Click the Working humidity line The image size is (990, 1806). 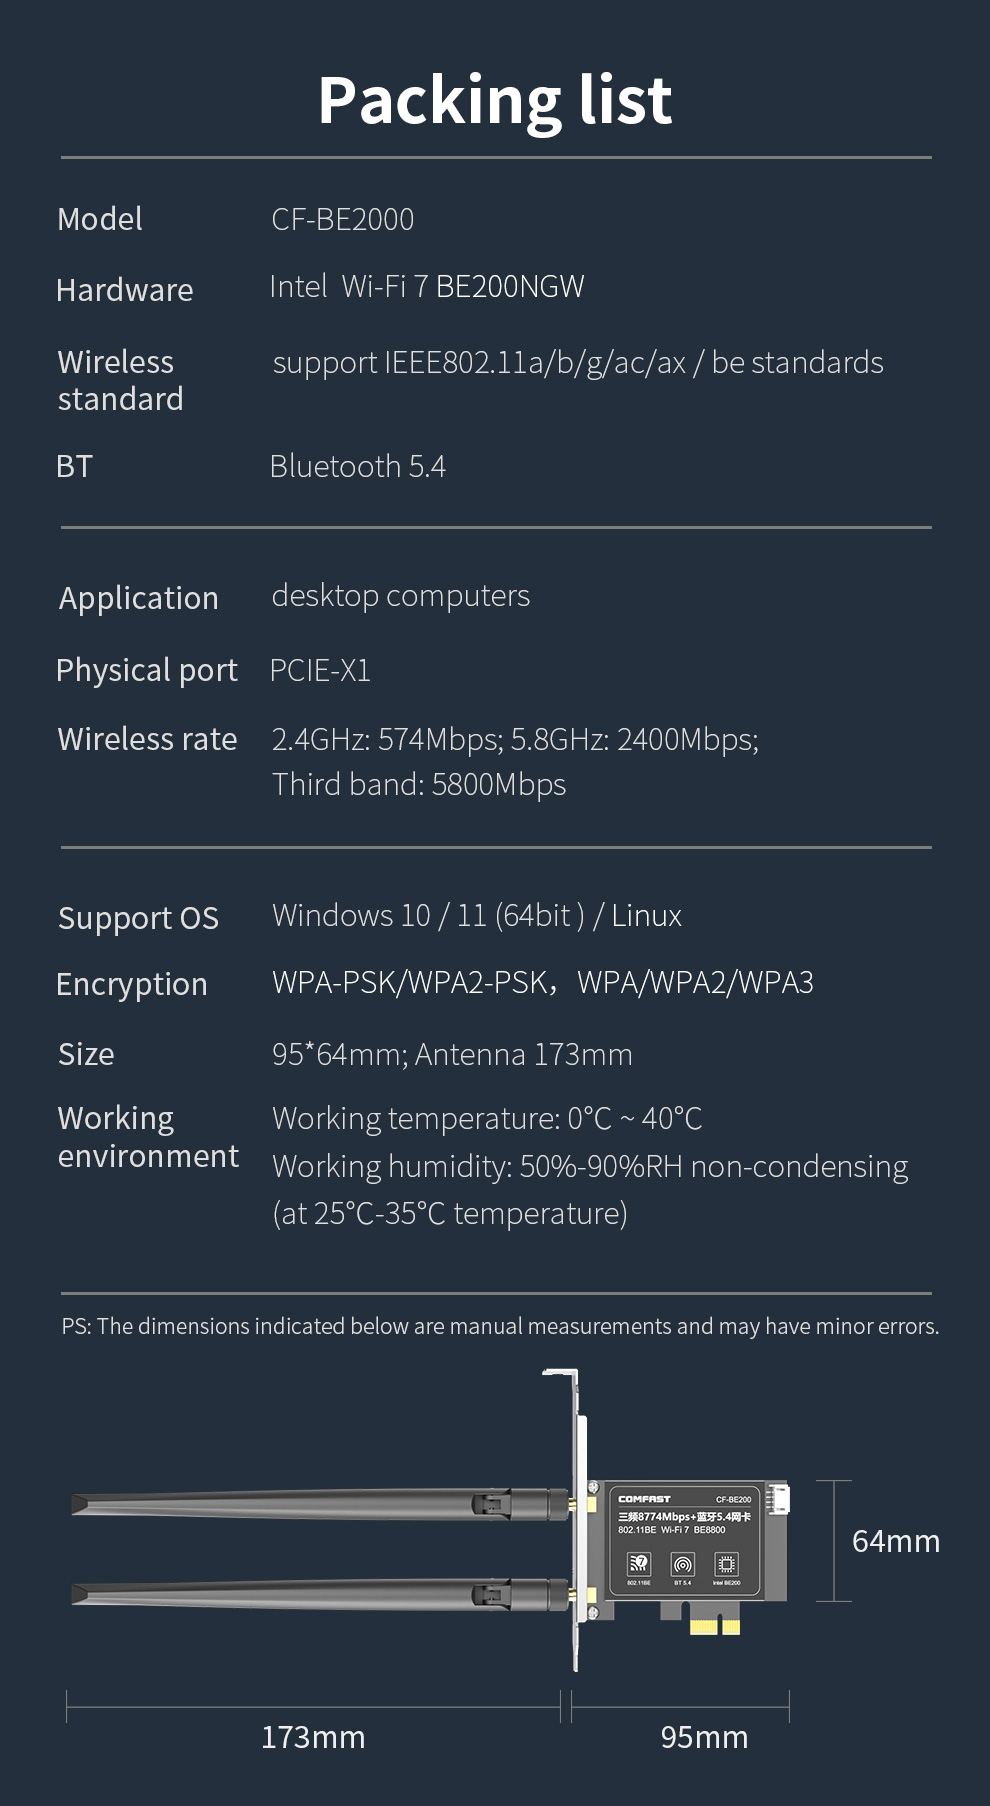click(590, 1166)
